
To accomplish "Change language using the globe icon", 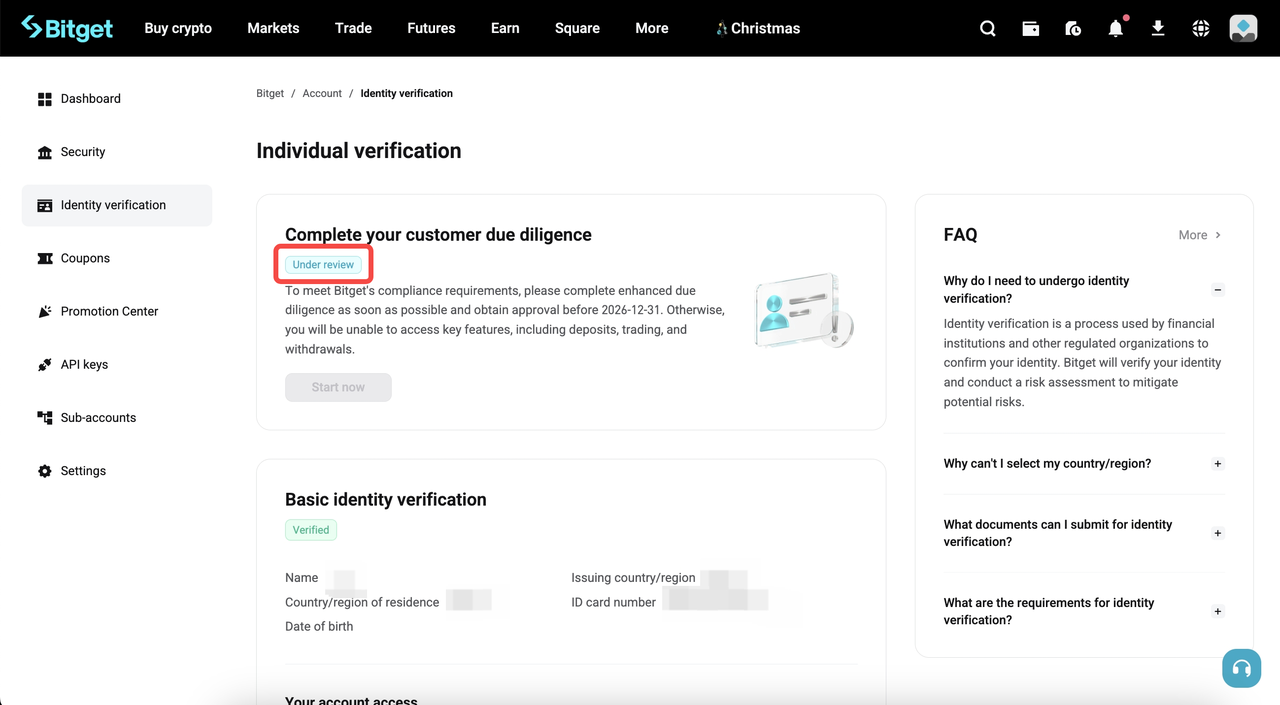I will 1200,28.
